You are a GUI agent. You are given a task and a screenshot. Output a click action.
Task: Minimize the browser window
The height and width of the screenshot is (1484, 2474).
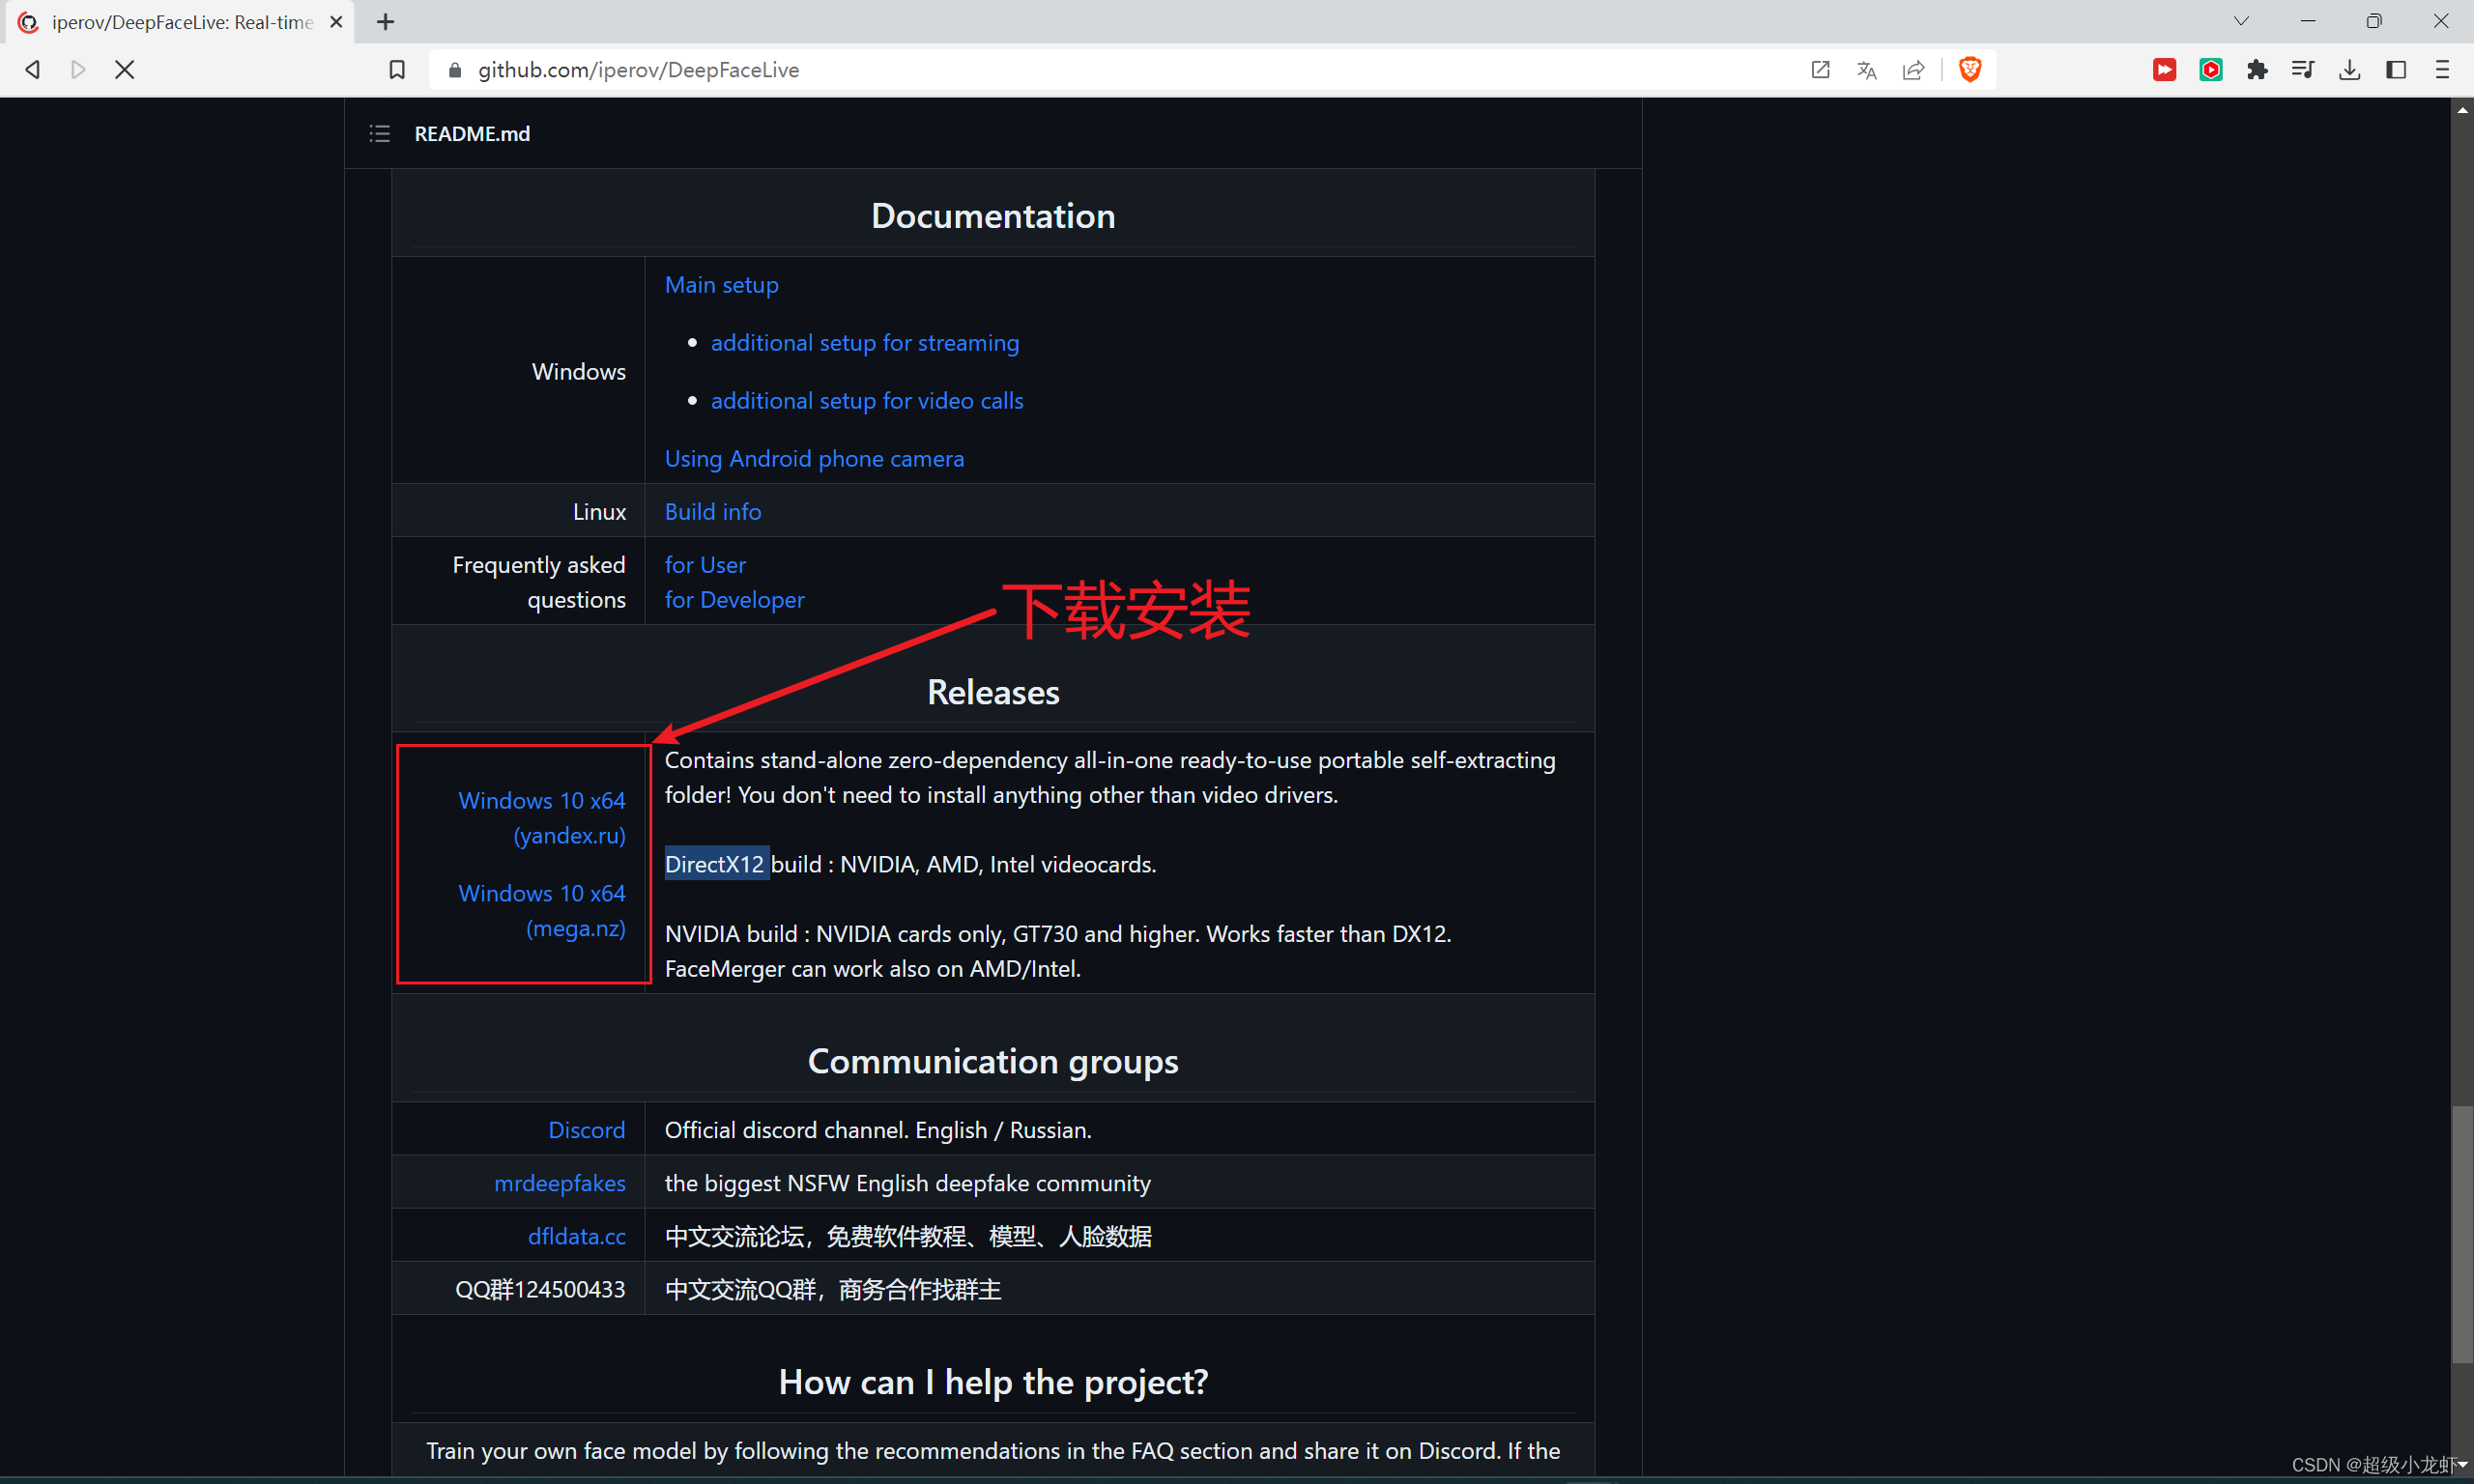point(2308,21)
